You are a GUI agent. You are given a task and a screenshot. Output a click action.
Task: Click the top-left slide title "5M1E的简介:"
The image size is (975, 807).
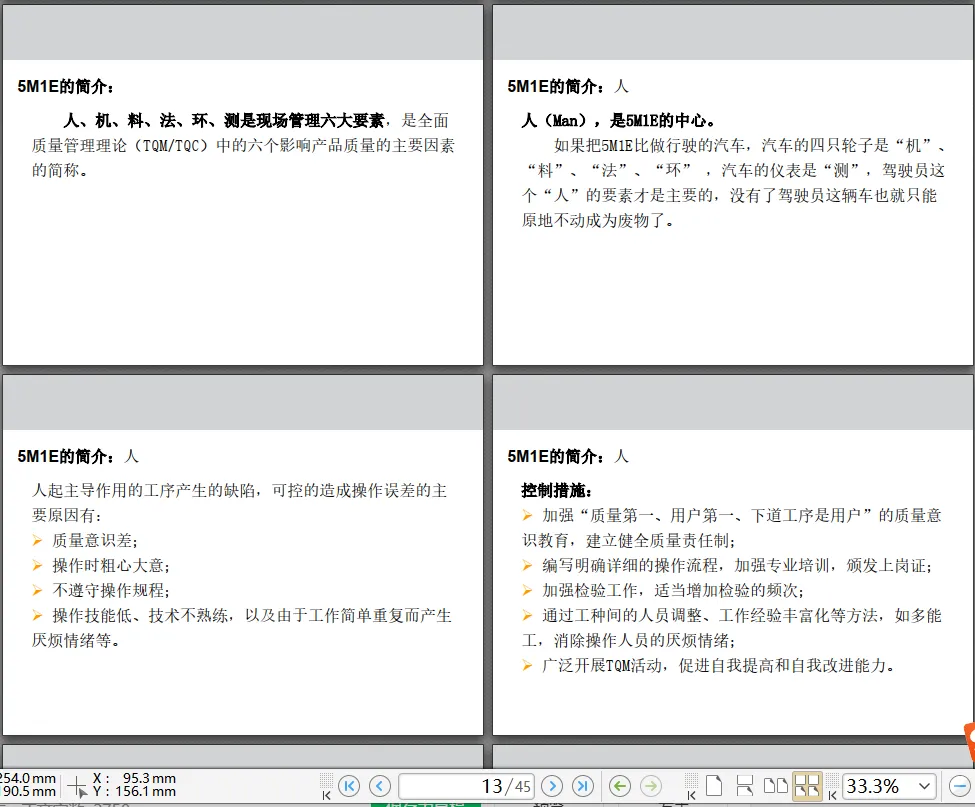pos(66,86)
